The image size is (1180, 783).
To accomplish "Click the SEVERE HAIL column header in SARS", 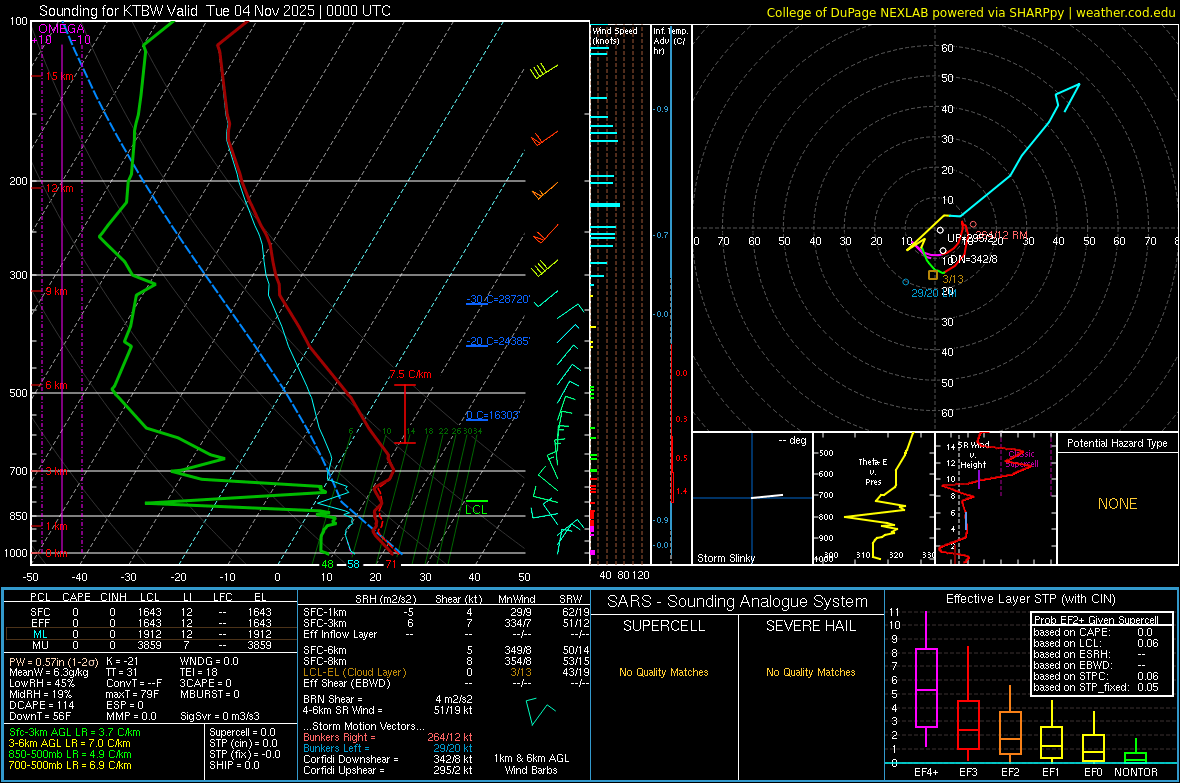I will 810,626.
